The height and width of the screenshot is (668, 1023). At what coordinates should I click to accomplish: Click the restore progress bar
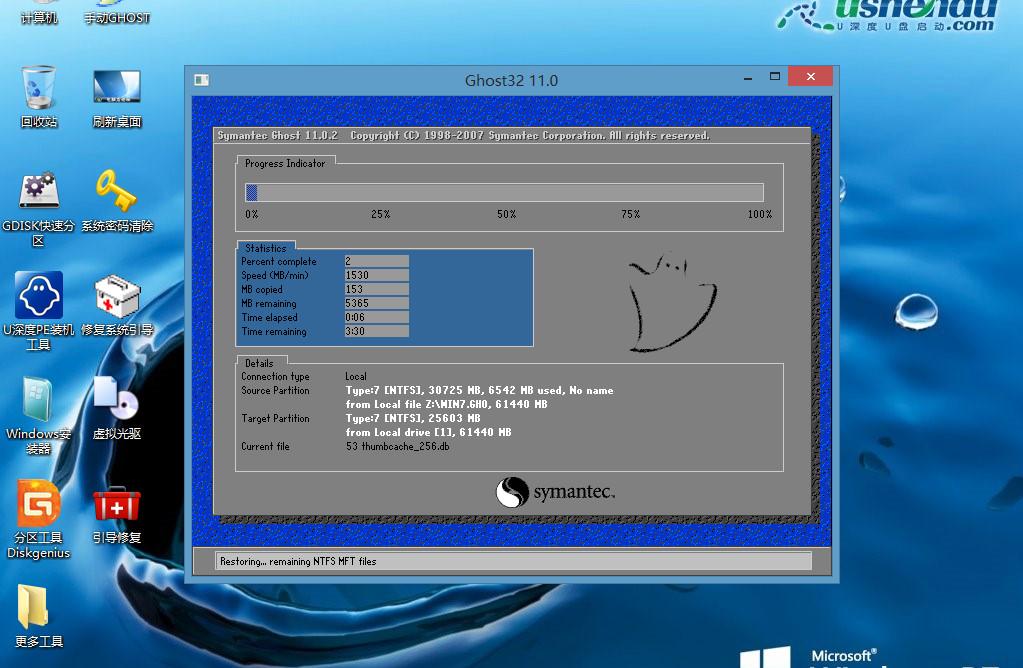pos(504,192)
